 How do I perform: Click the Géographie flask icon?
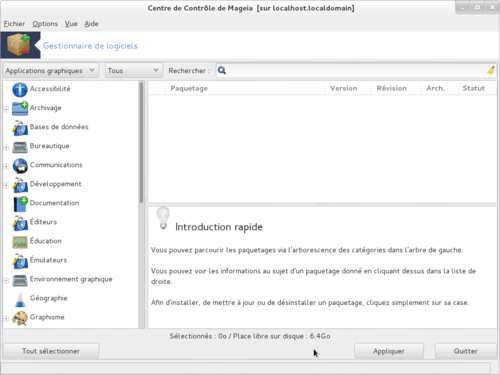pyautogui.click(x=20, y=299)
